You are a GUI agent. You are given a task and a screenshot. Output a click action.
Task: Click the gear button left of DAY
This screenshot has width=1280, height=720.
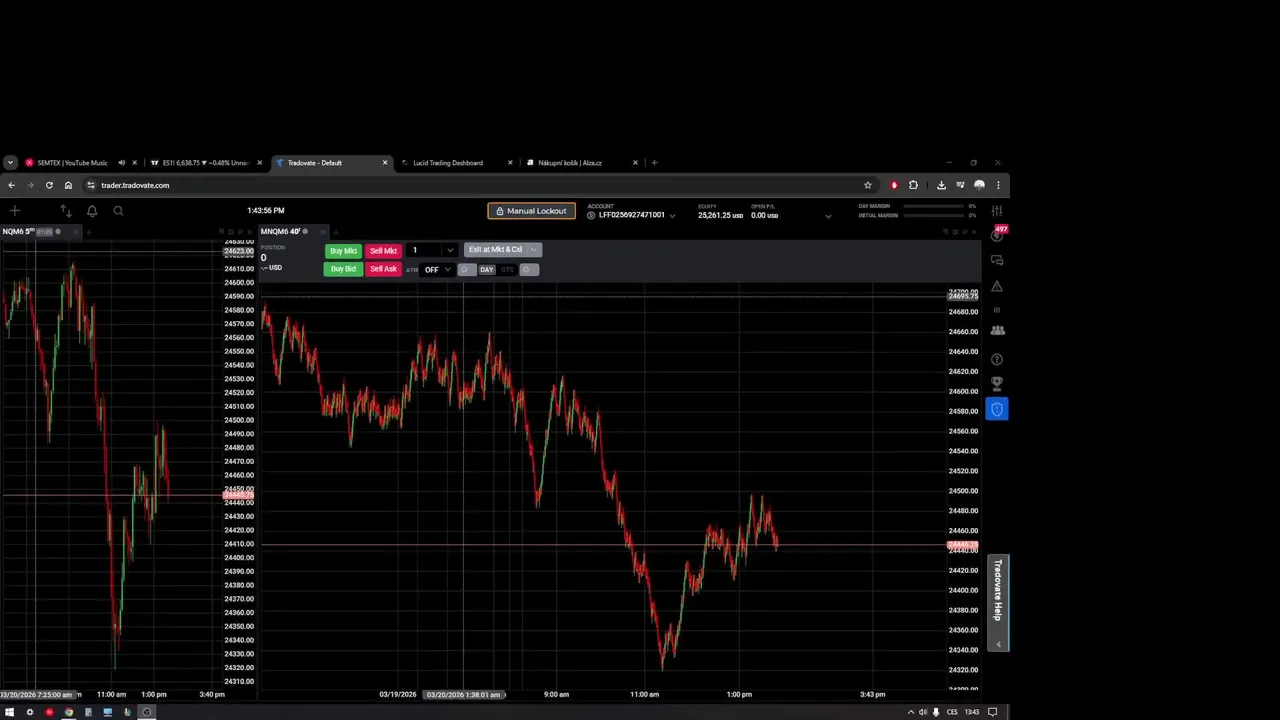point(465,270)
